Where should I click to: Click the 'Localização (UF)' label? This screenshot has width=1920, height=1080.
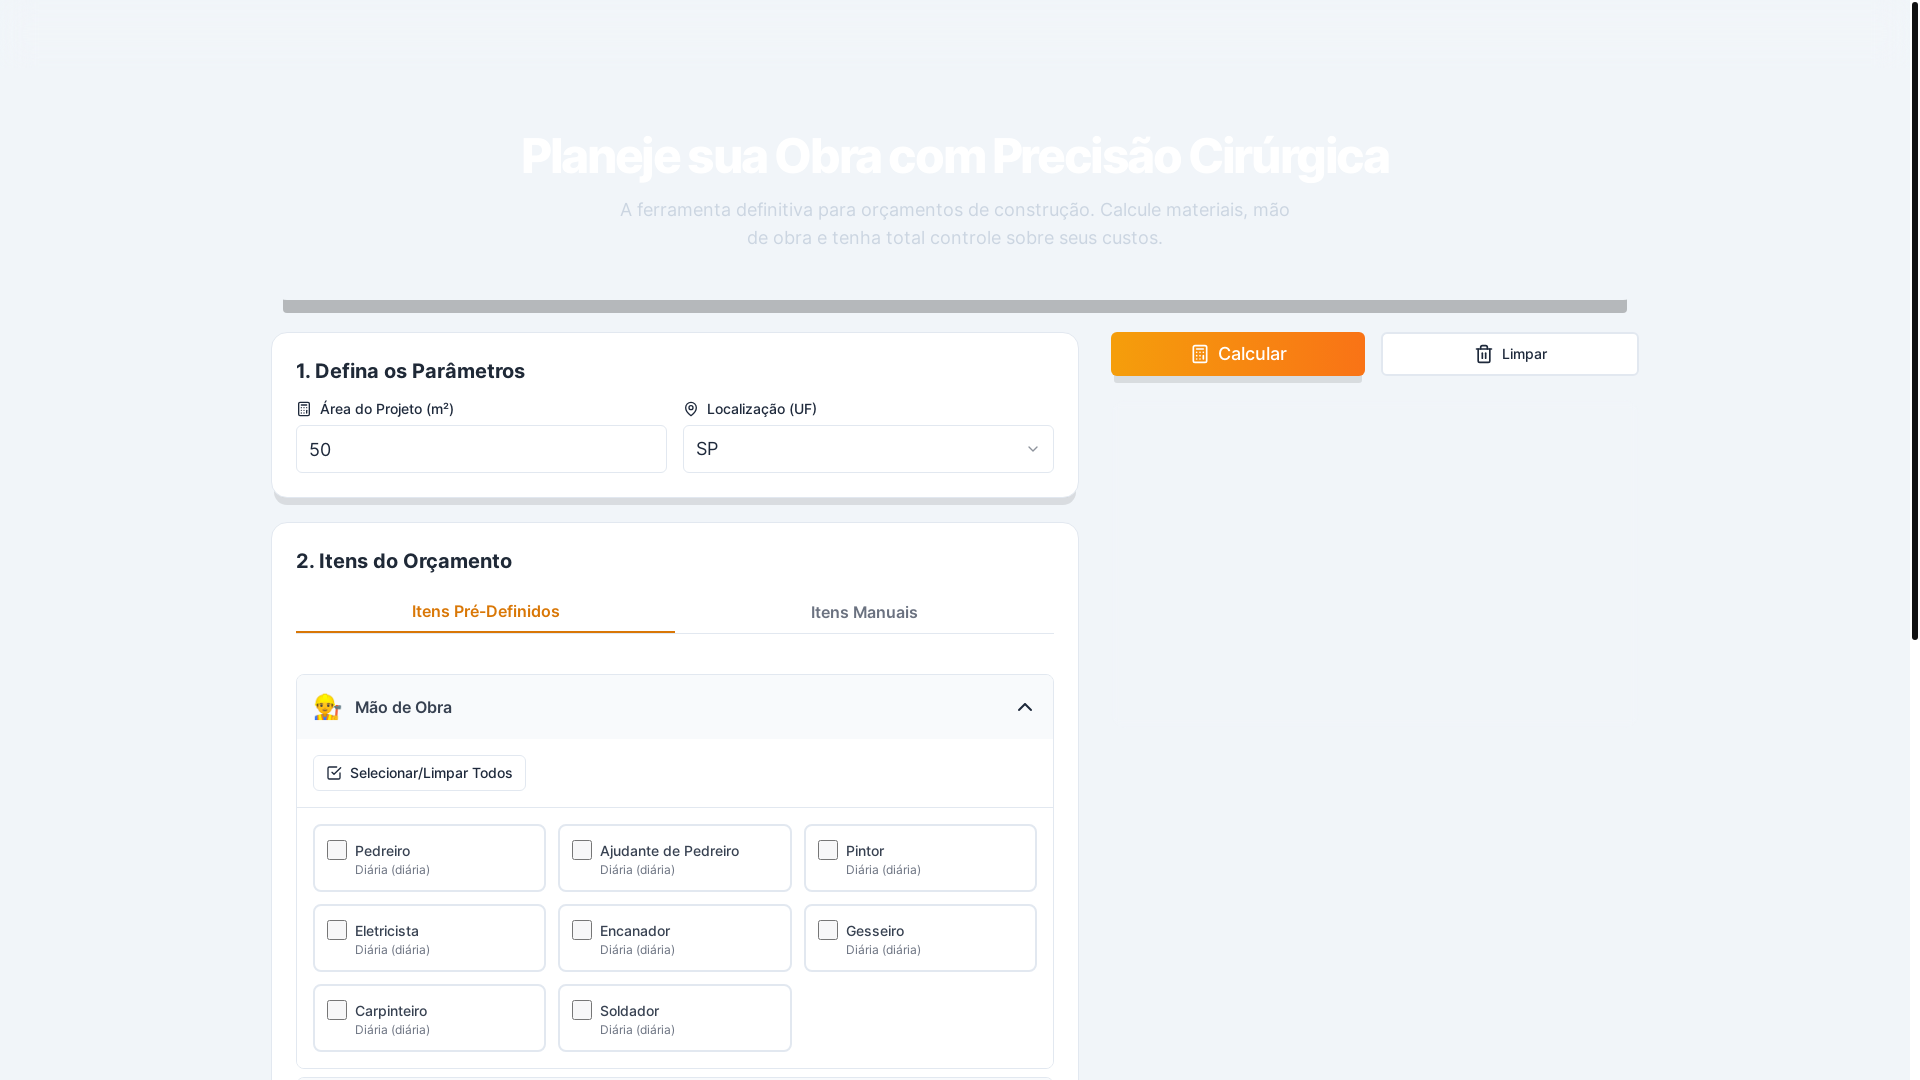pyautogui.click(x=762, y=409)
